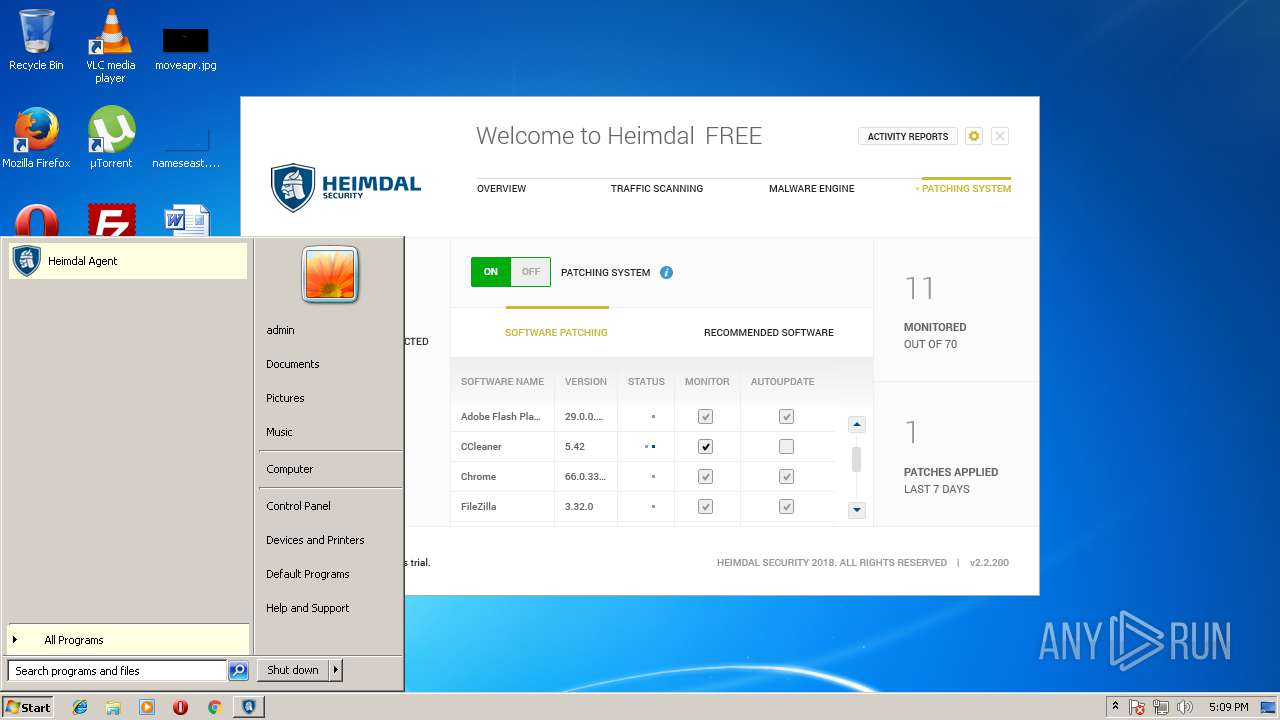
Task: Toggle Monitor checkbox for FileZilla
Action: [705, 506]
